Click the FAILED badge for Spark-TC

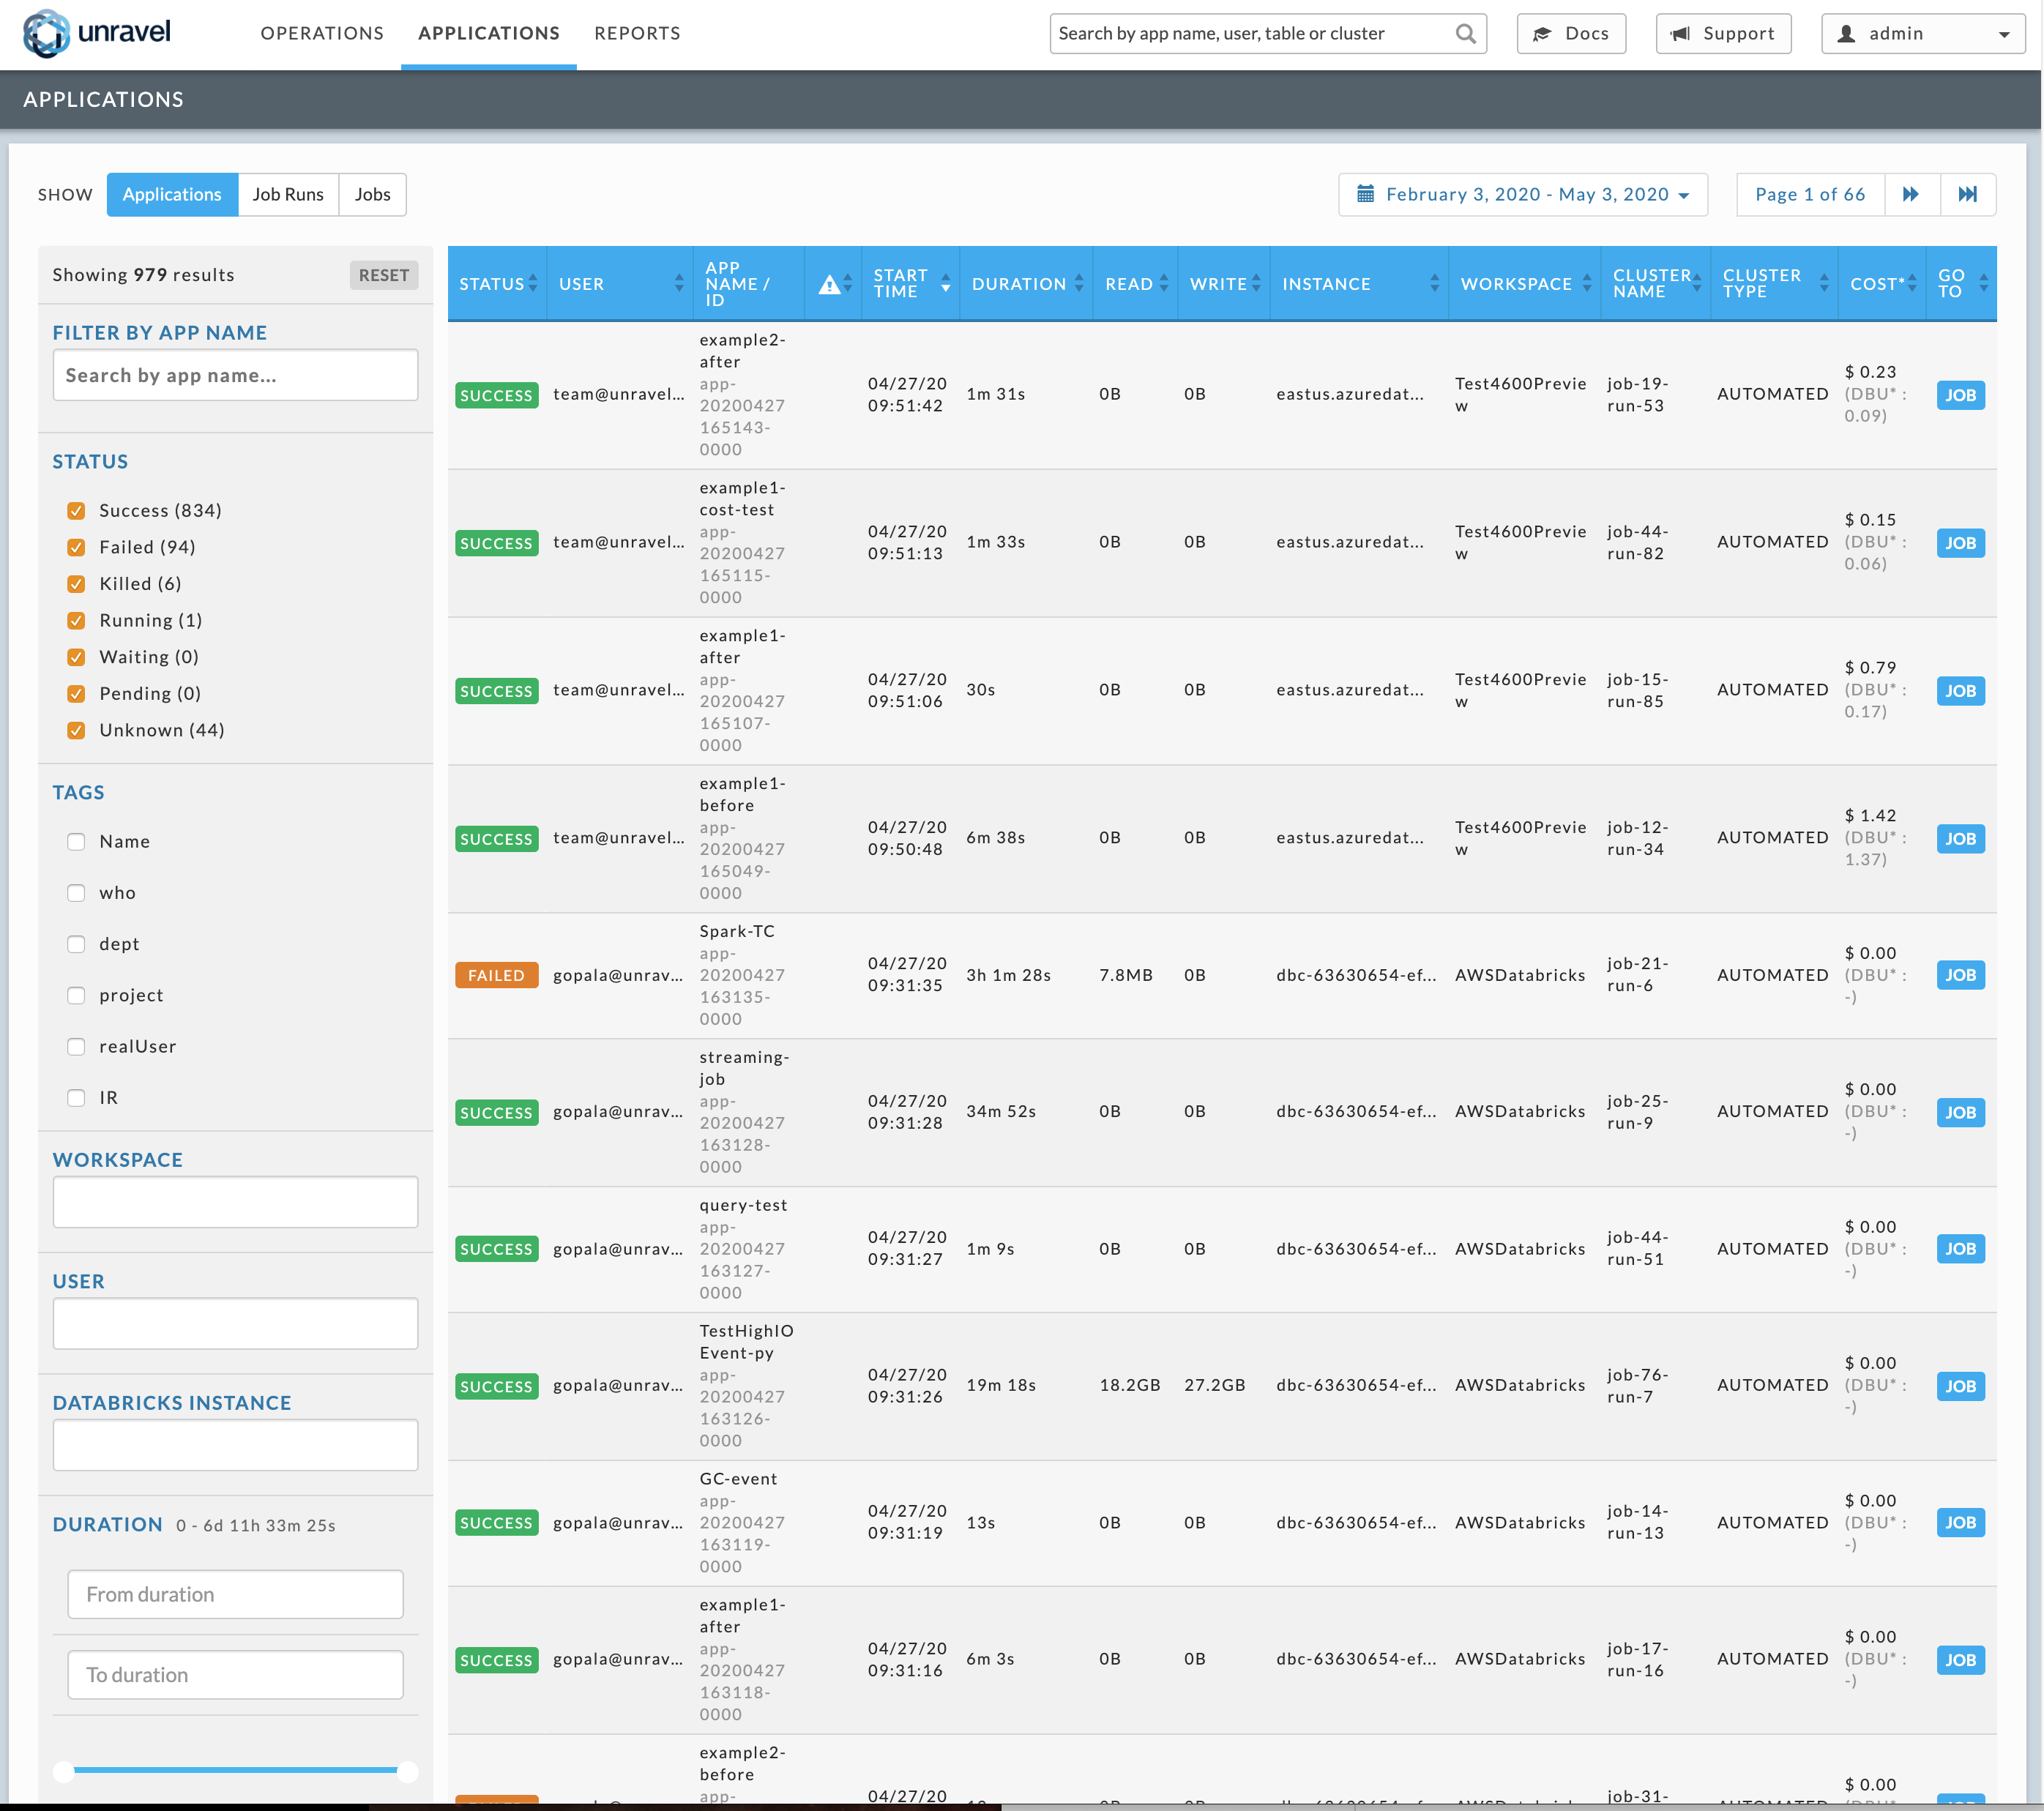(496, 975)
